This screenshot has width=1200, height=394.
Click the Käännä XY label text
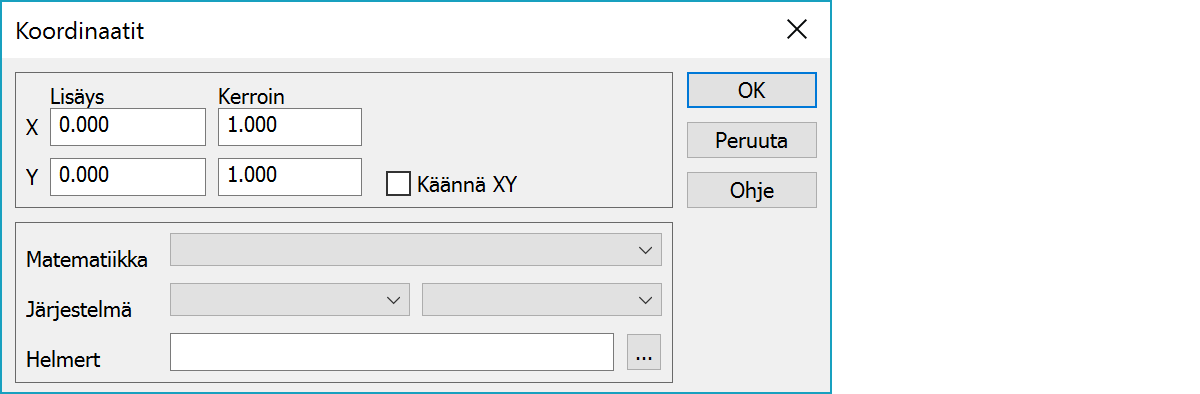click(x=466, y=185)
